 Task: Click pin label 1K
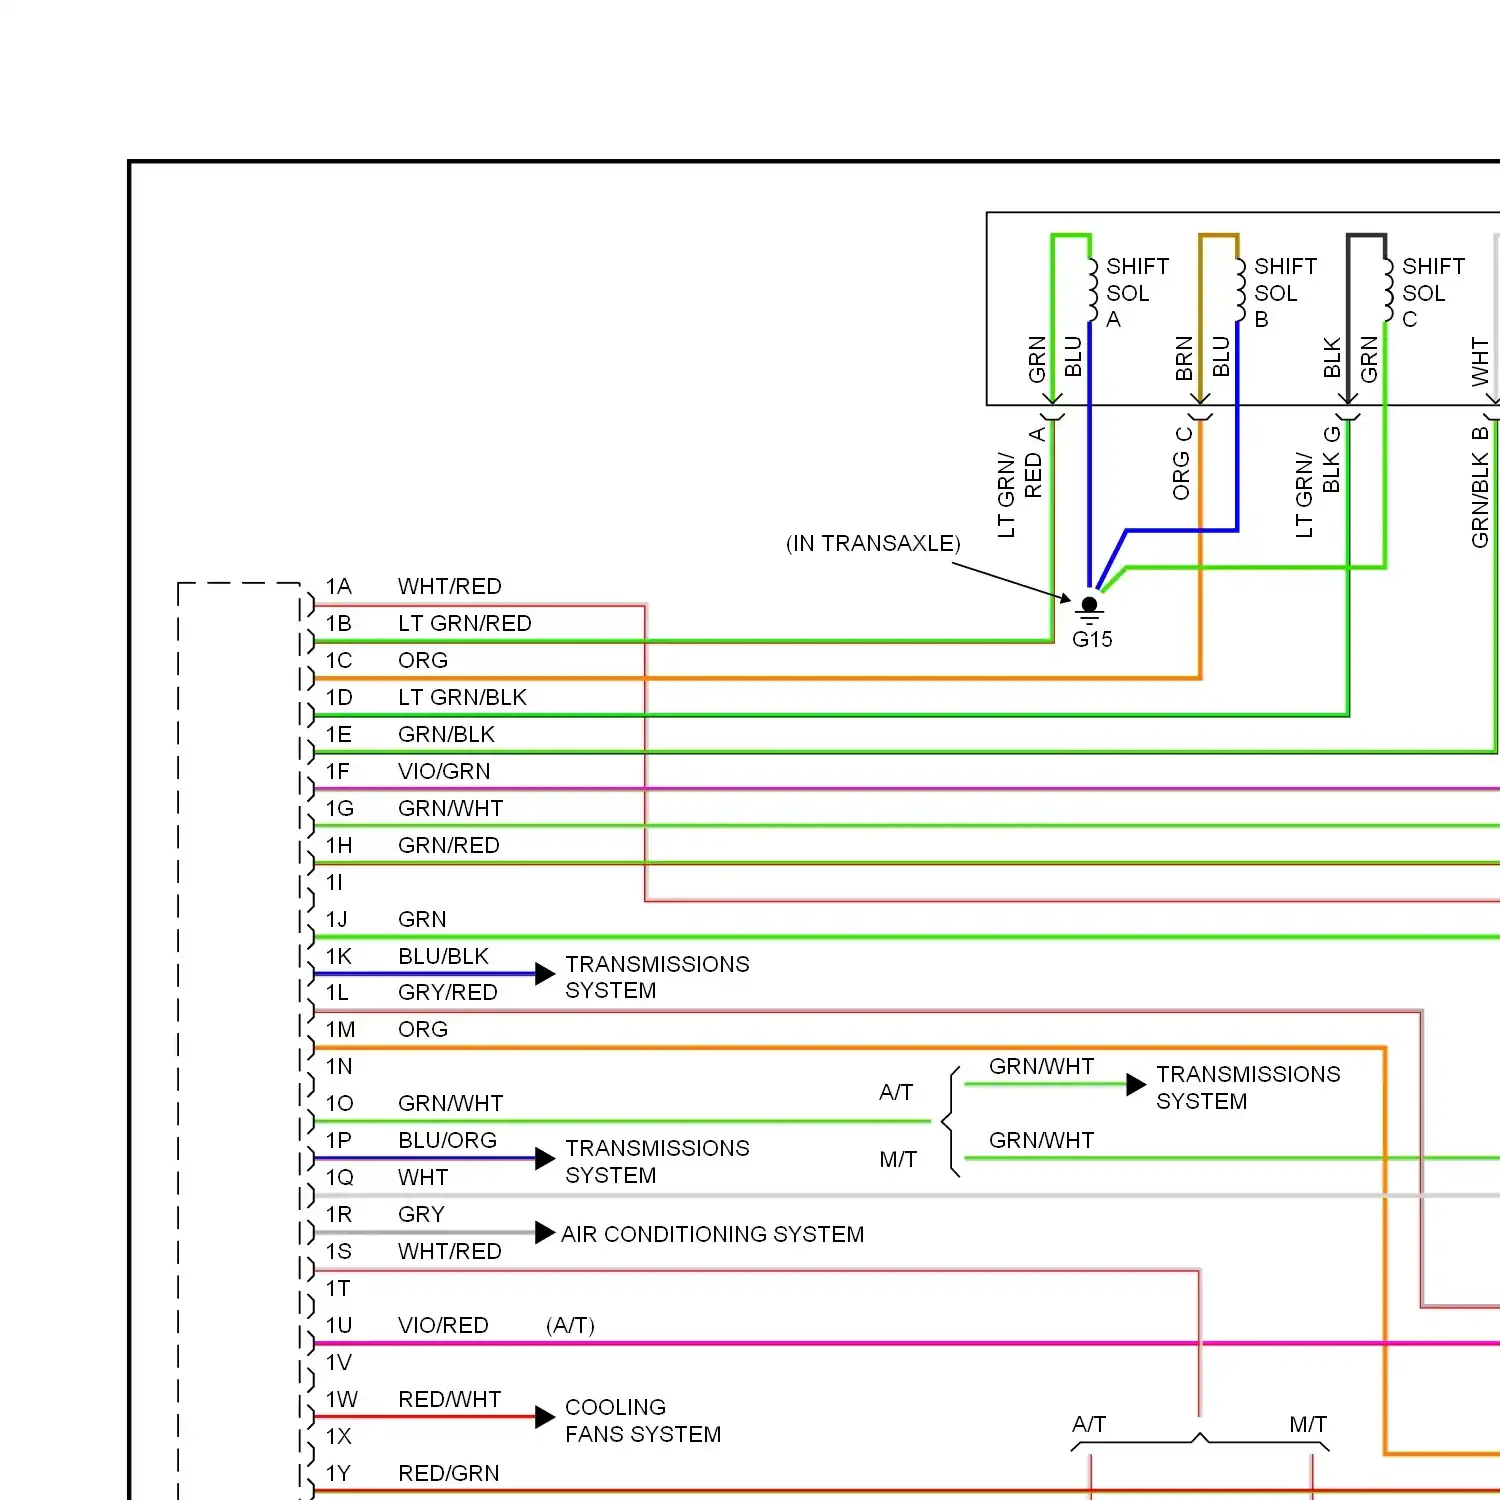(339, 957)
